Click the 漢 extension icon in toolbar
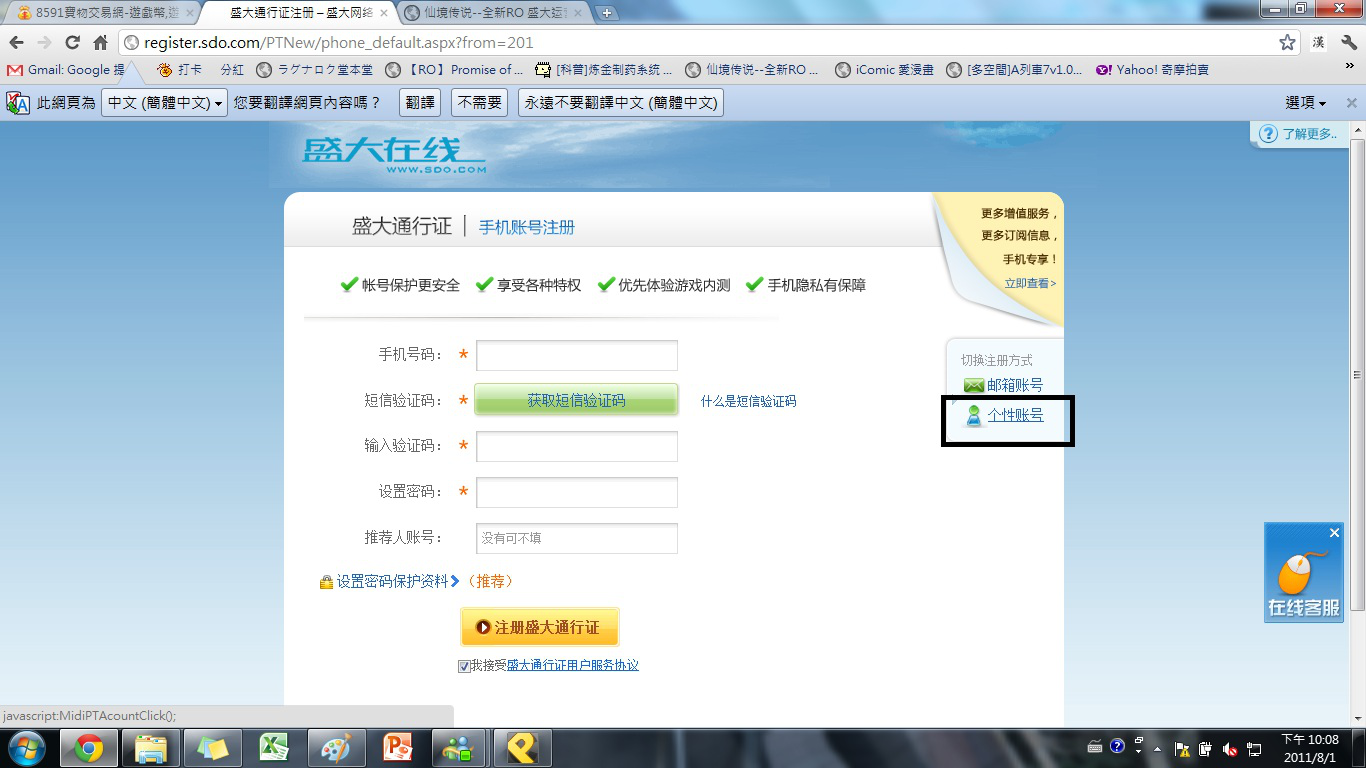Screen dimensions: 1366x768 1319,43
